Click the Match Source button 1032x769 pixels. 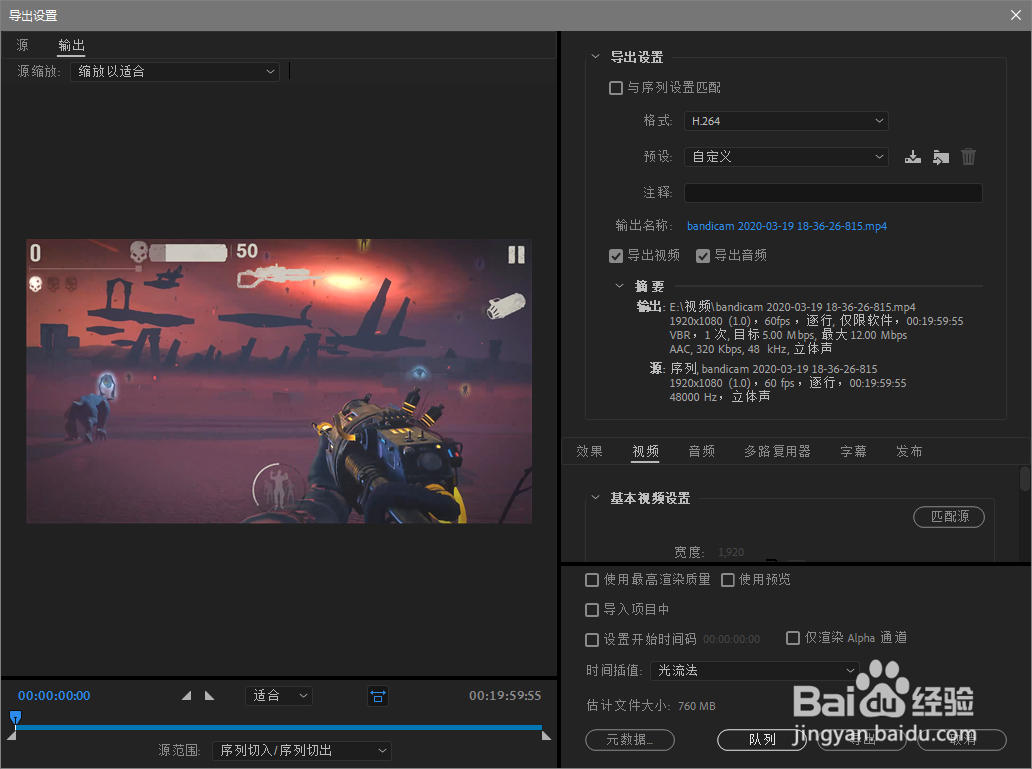coord(949,517)
